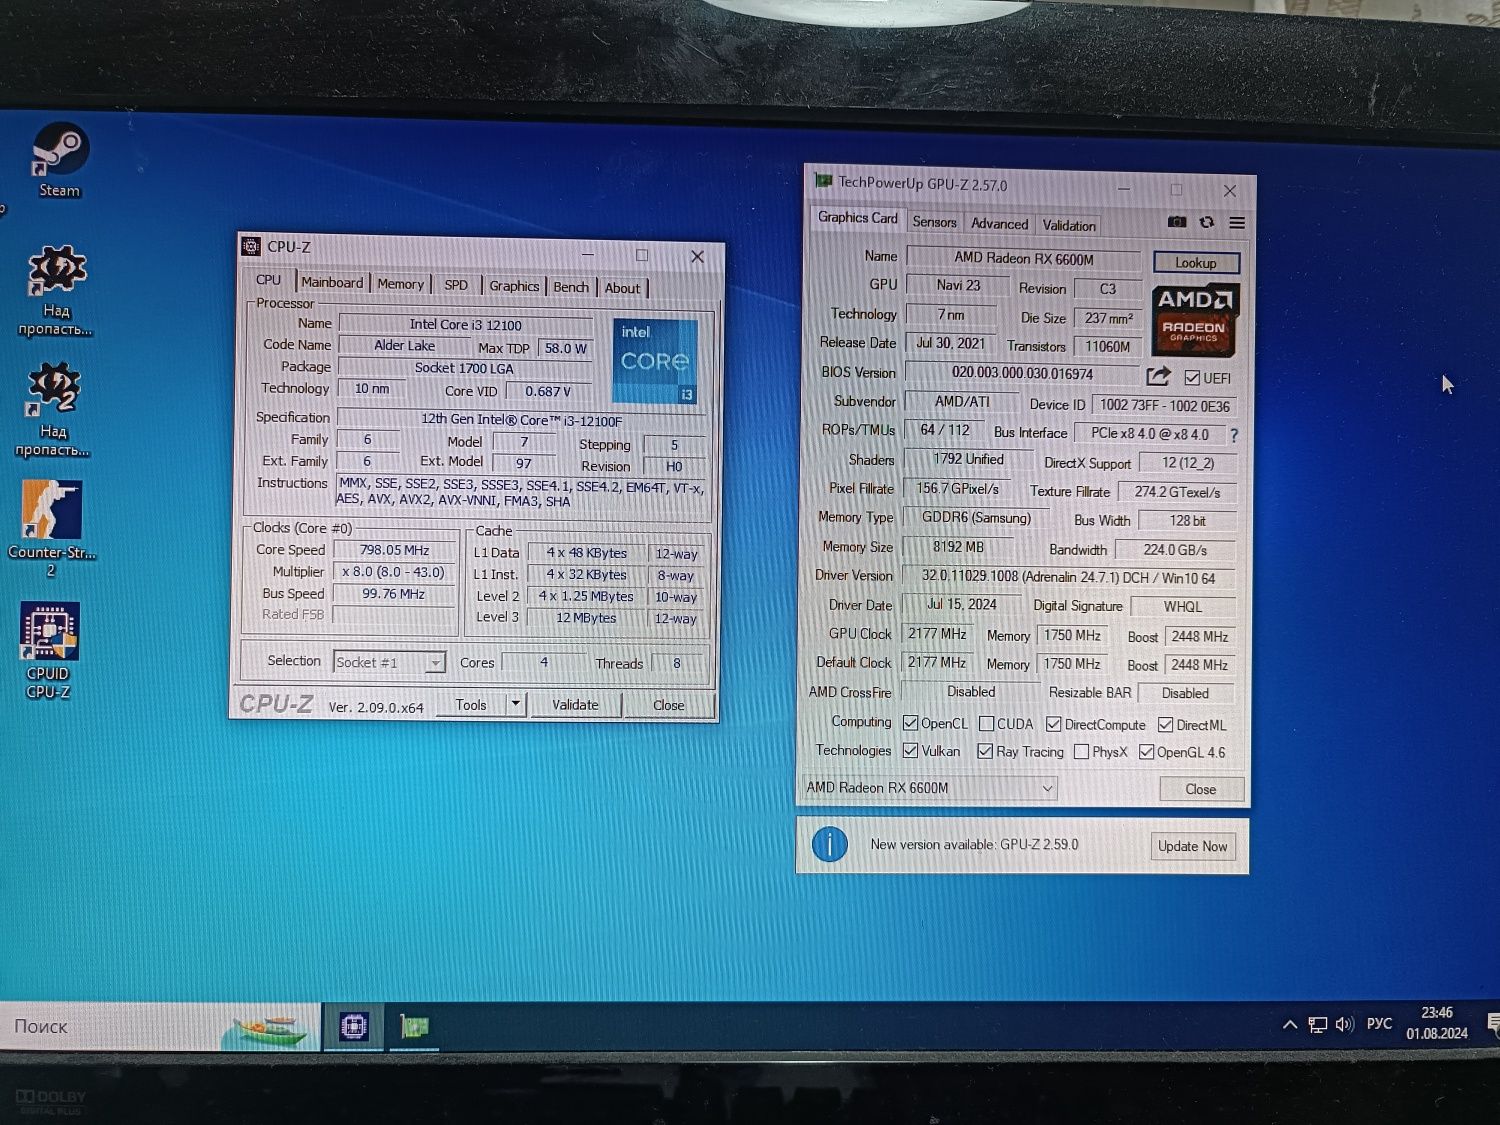Viewport: 1500px width, 1125px height.
Task: Click the Resizable BAR Disabled field
Action: click(1185, 693)
